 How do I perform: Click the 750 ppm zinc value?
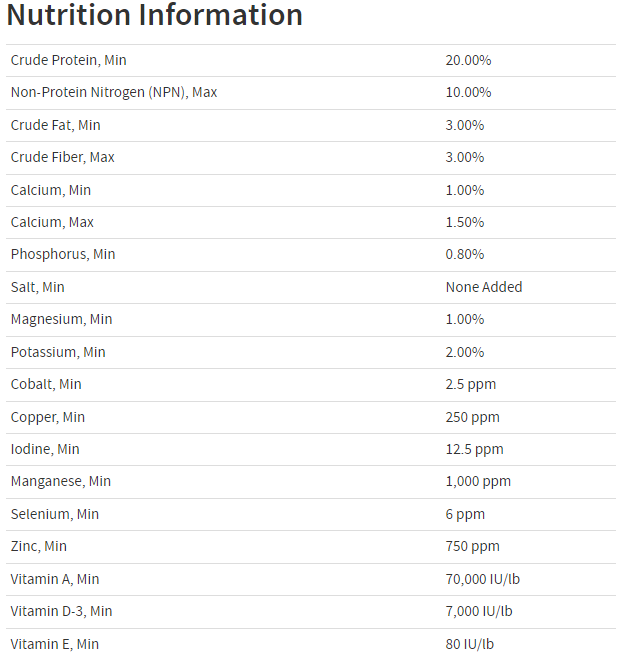(472, 546)
